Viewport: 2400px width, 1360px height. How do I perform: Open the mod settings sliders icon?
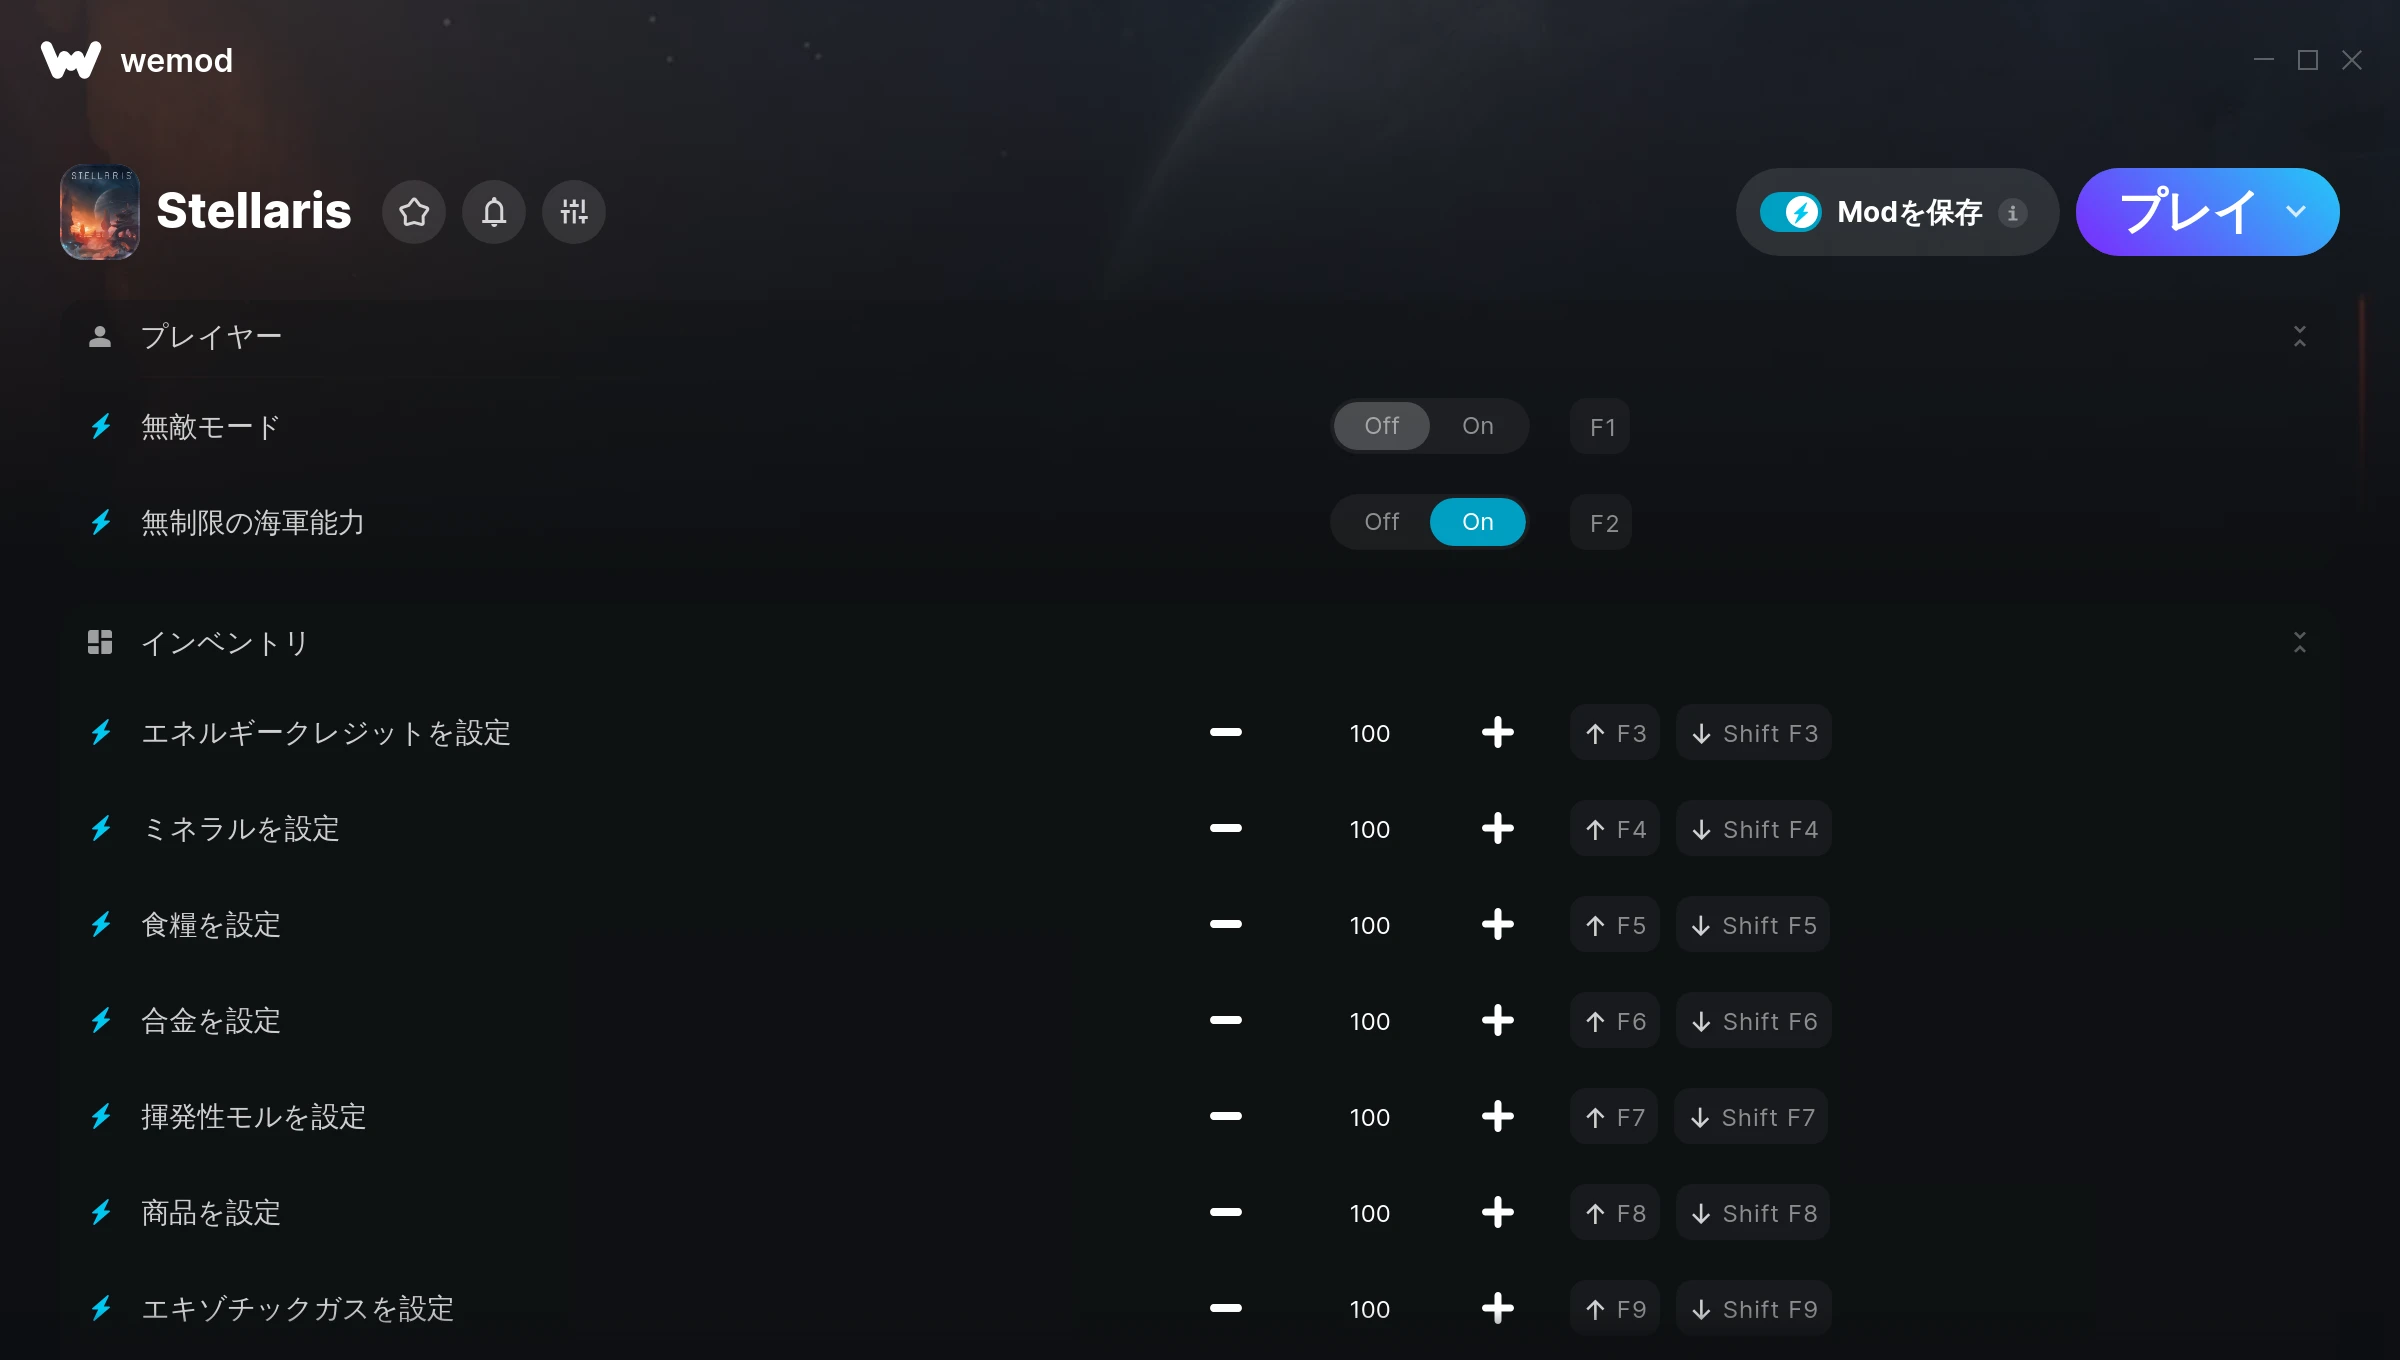(x=574, y=212)
